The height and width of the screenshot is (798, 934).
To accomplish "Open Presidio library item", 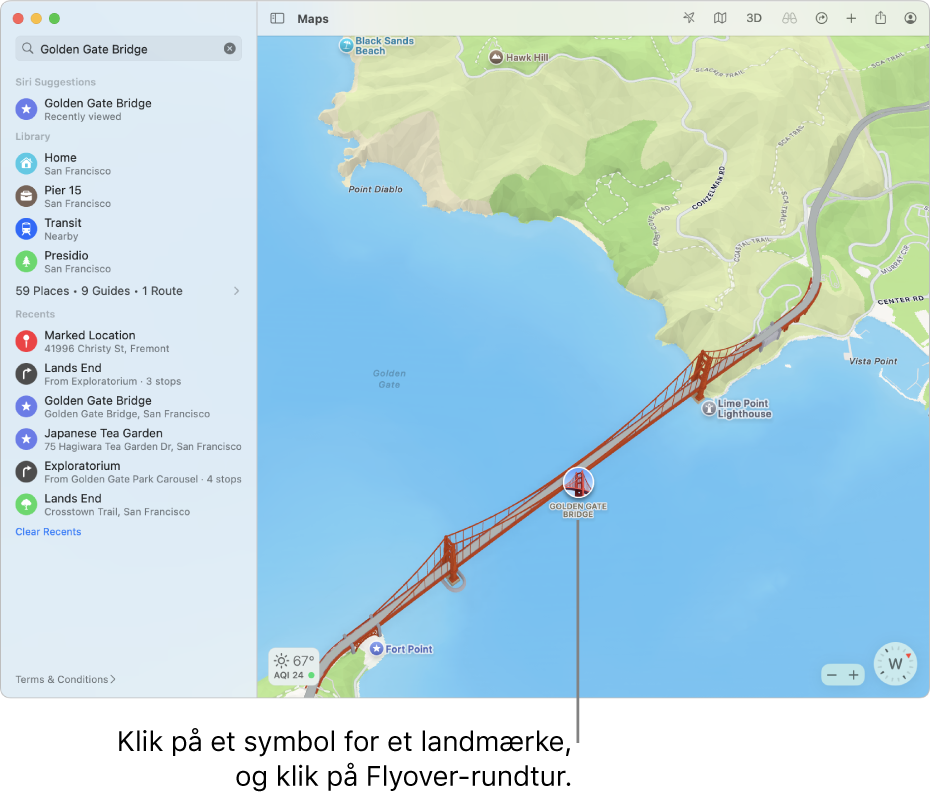I will [129, 262].
